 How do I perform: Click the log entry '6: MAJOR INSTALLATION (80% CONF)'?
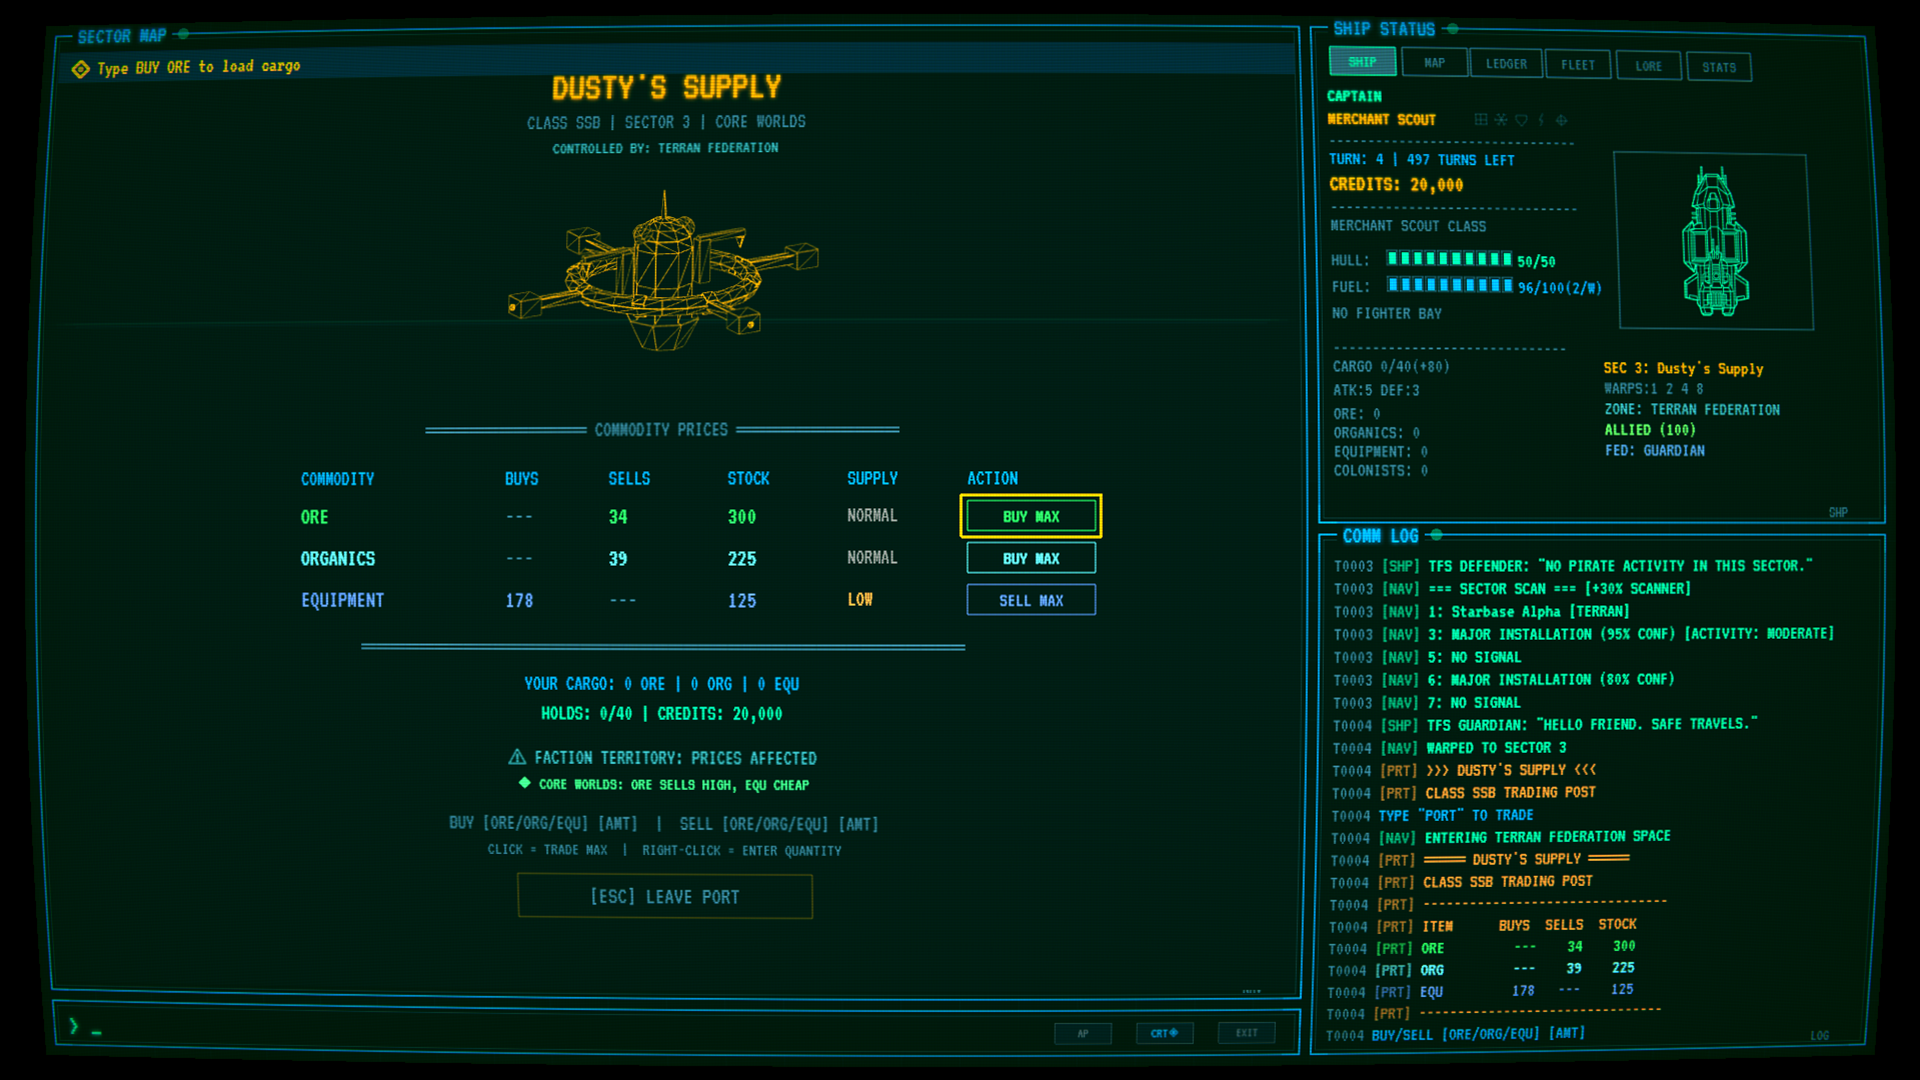point(1550,680)
